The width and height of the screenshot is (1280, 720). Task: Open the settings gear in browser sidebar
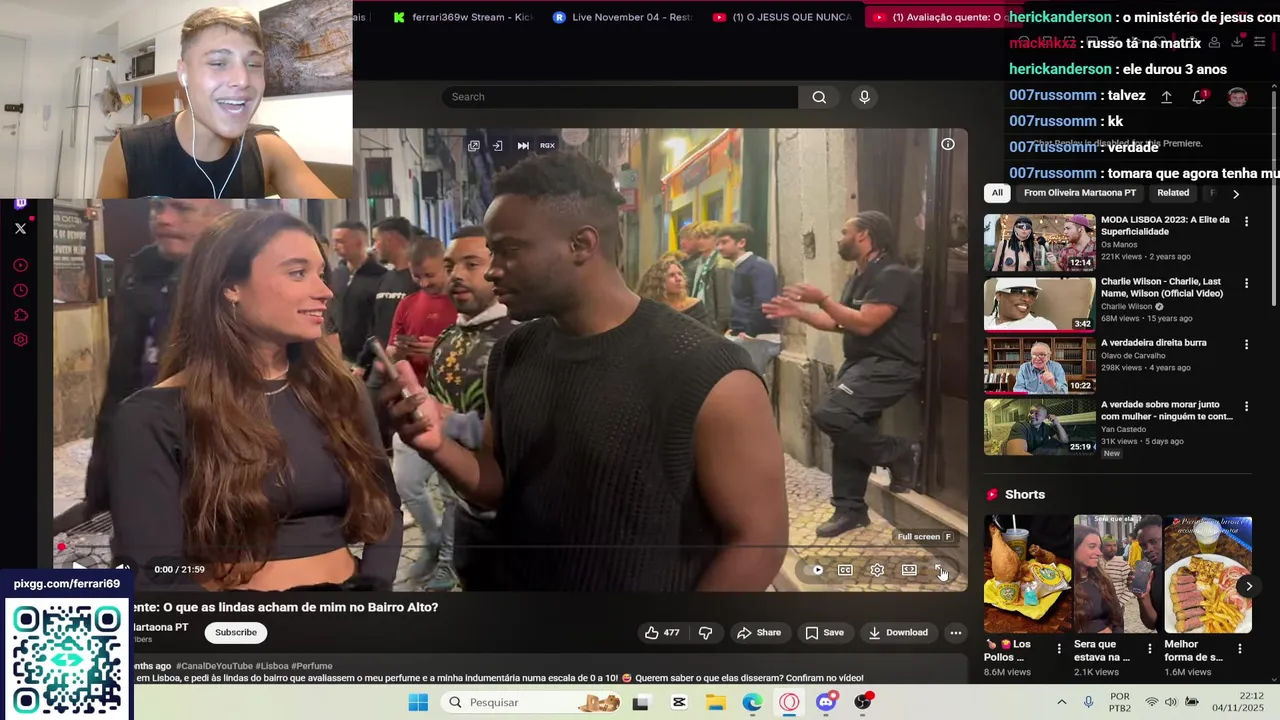pyautogui.click(x=20, y=340)
